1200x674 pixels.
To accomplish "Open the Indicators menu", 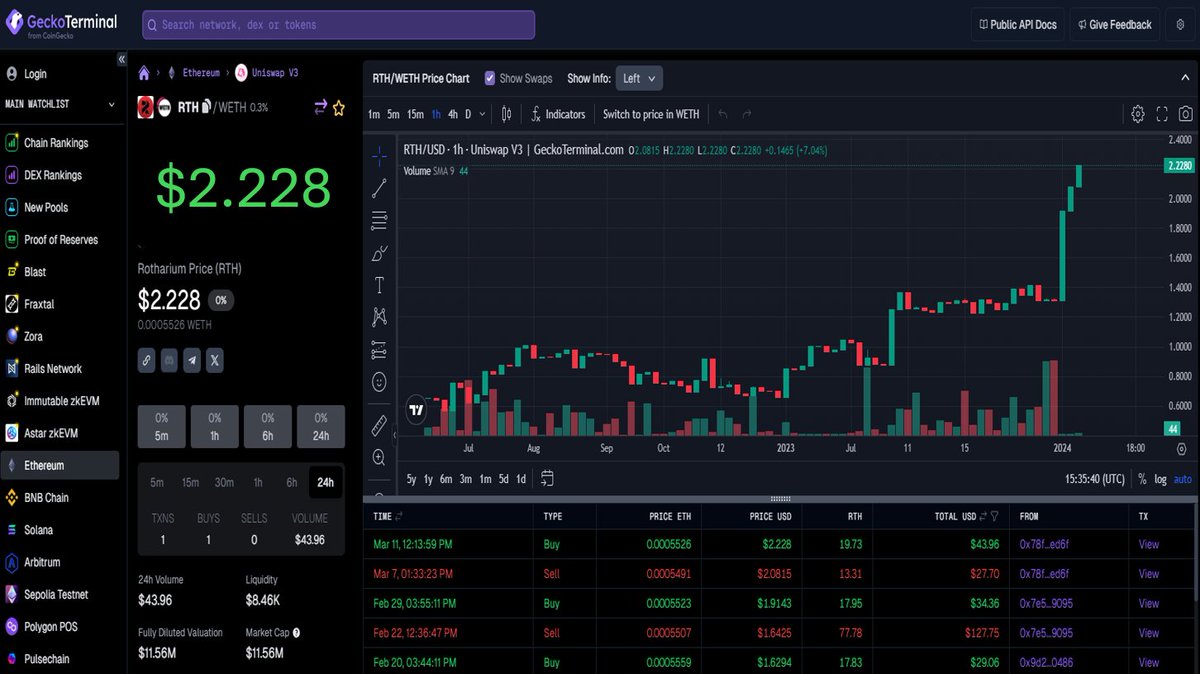I will (558, 114).
